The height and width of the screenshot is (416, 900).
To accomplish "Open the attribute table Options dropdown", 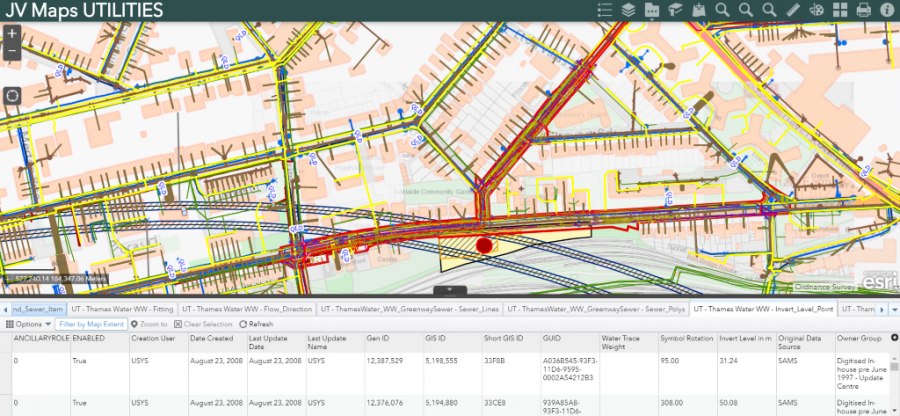I will (x=27, y=324).
